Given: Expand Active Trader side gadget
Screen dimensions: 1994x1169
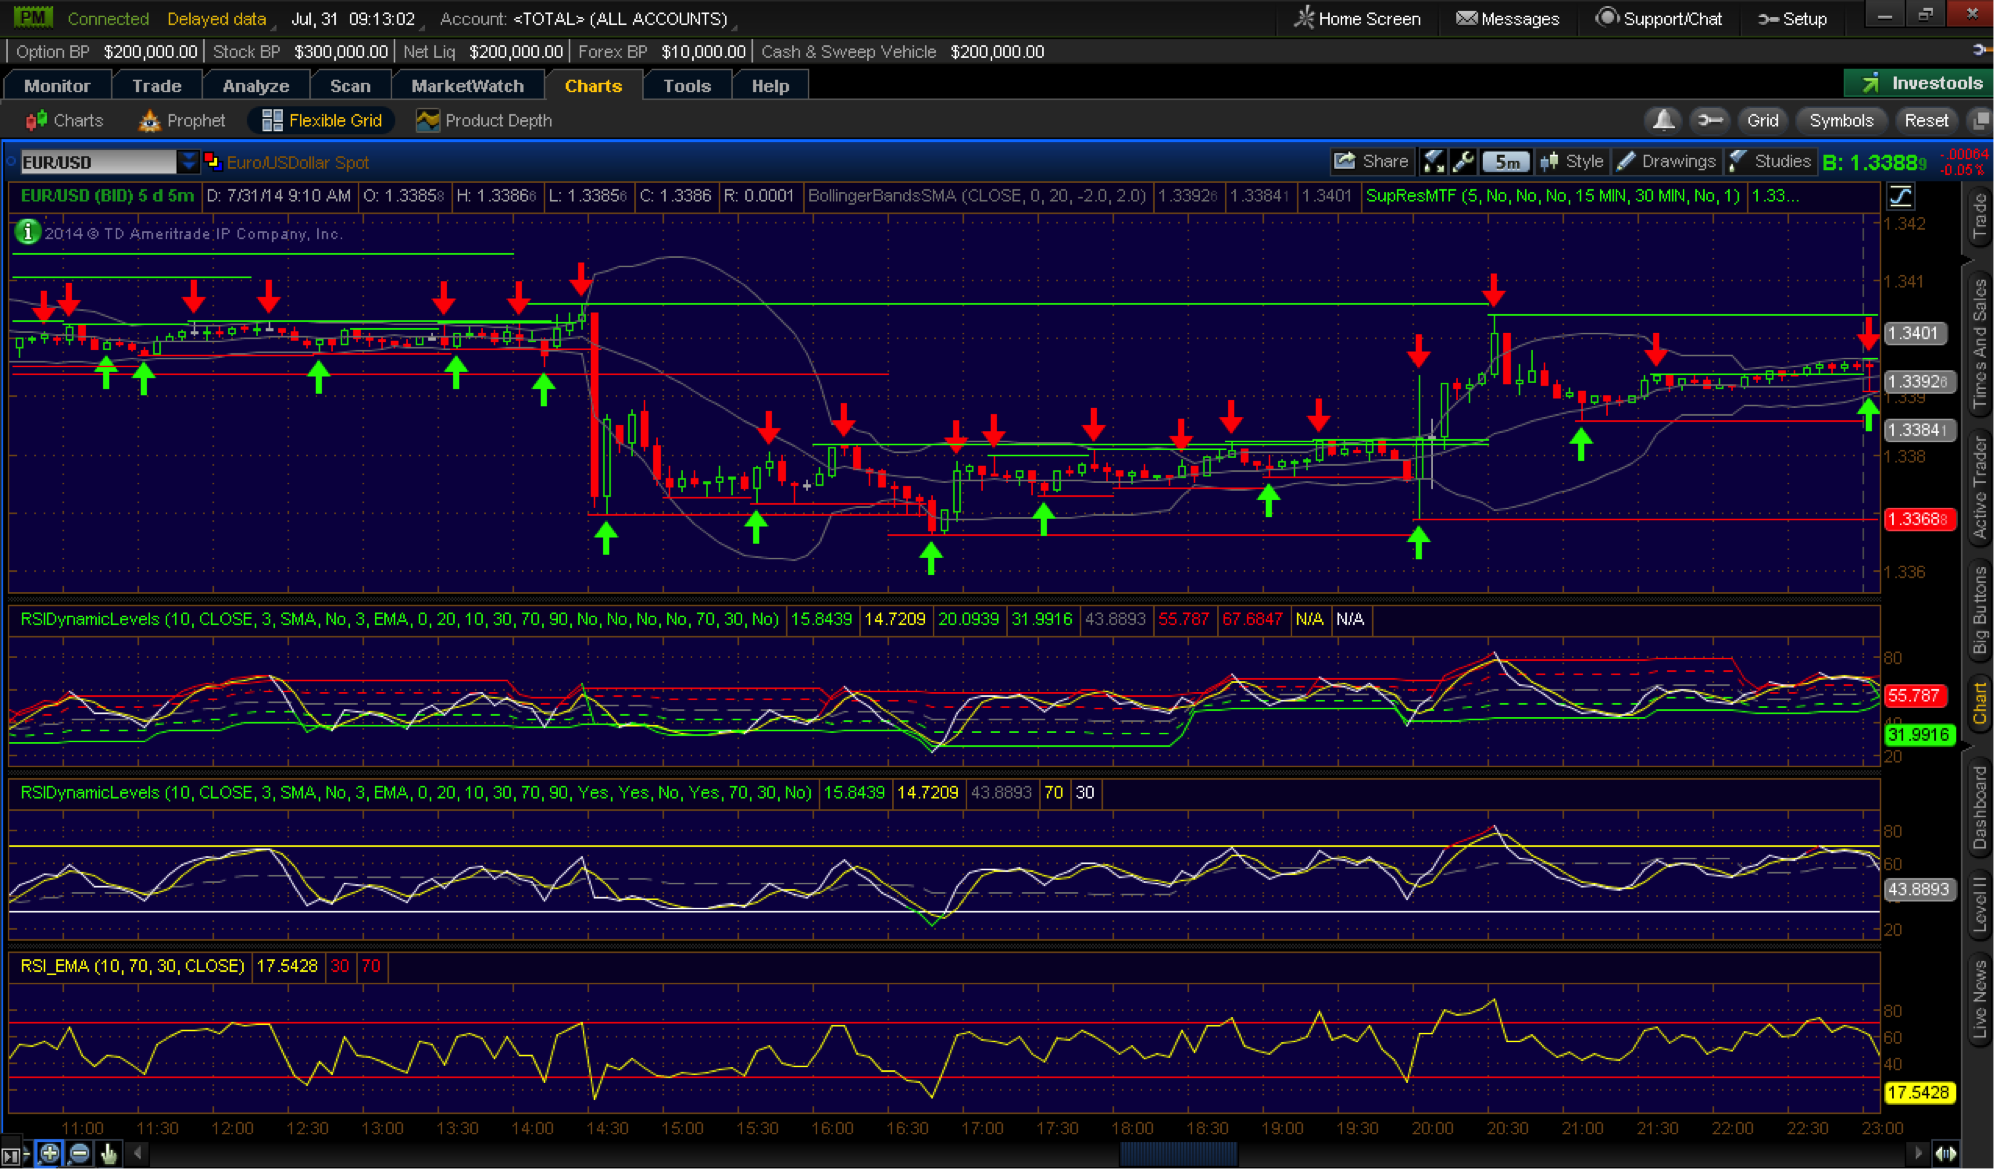Looking at the screenshot, I should point(1980,487).
